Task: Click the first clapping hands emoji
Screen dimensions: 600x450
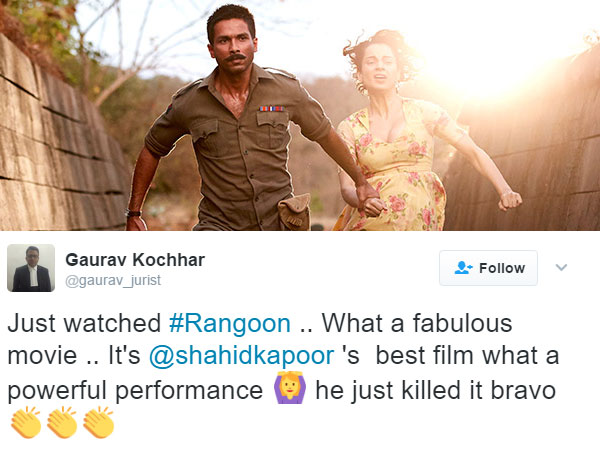Action: 26,422
